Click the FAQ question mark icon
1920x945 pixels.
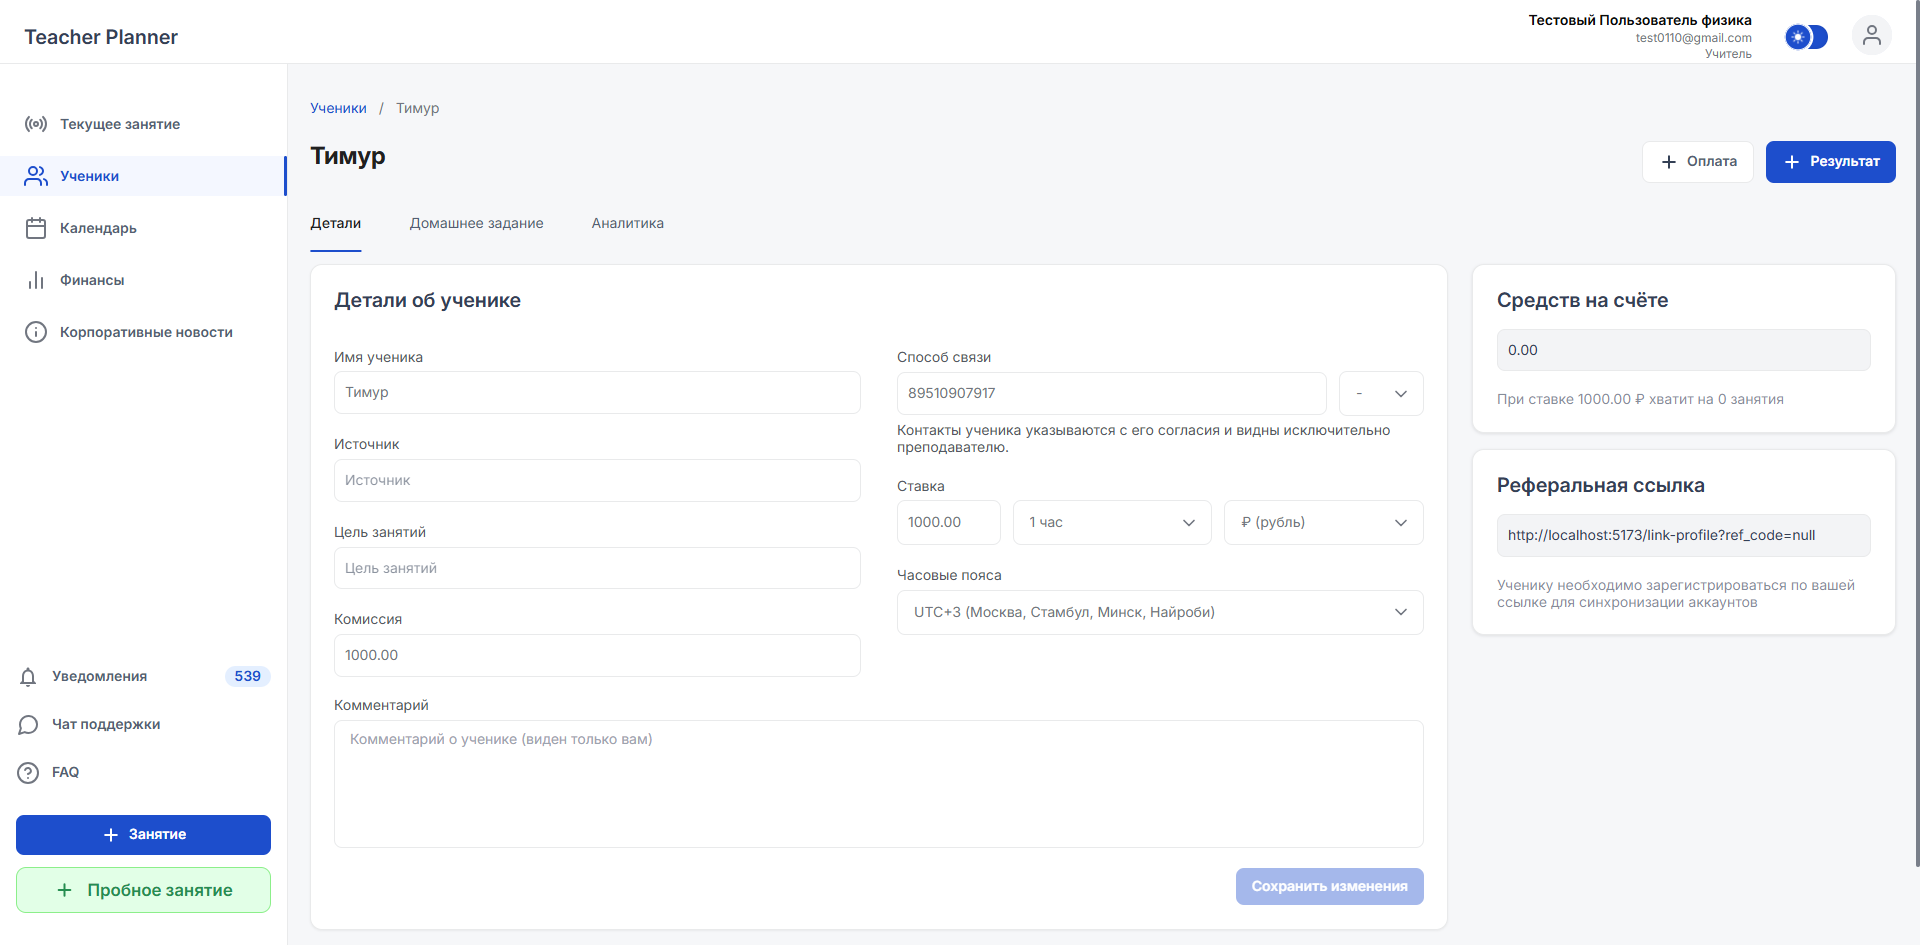click(28, 773)
